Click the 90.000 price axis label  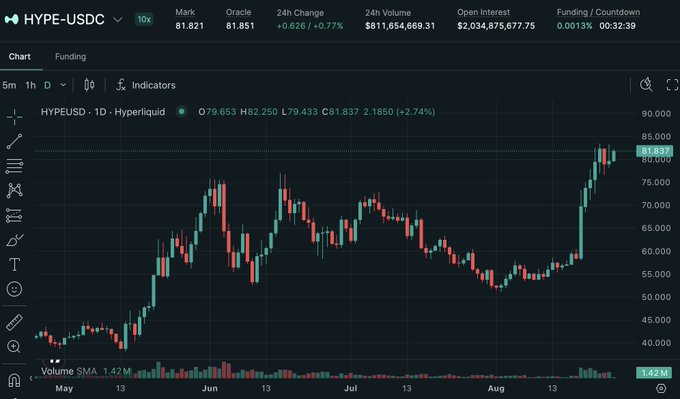[656, 114]
